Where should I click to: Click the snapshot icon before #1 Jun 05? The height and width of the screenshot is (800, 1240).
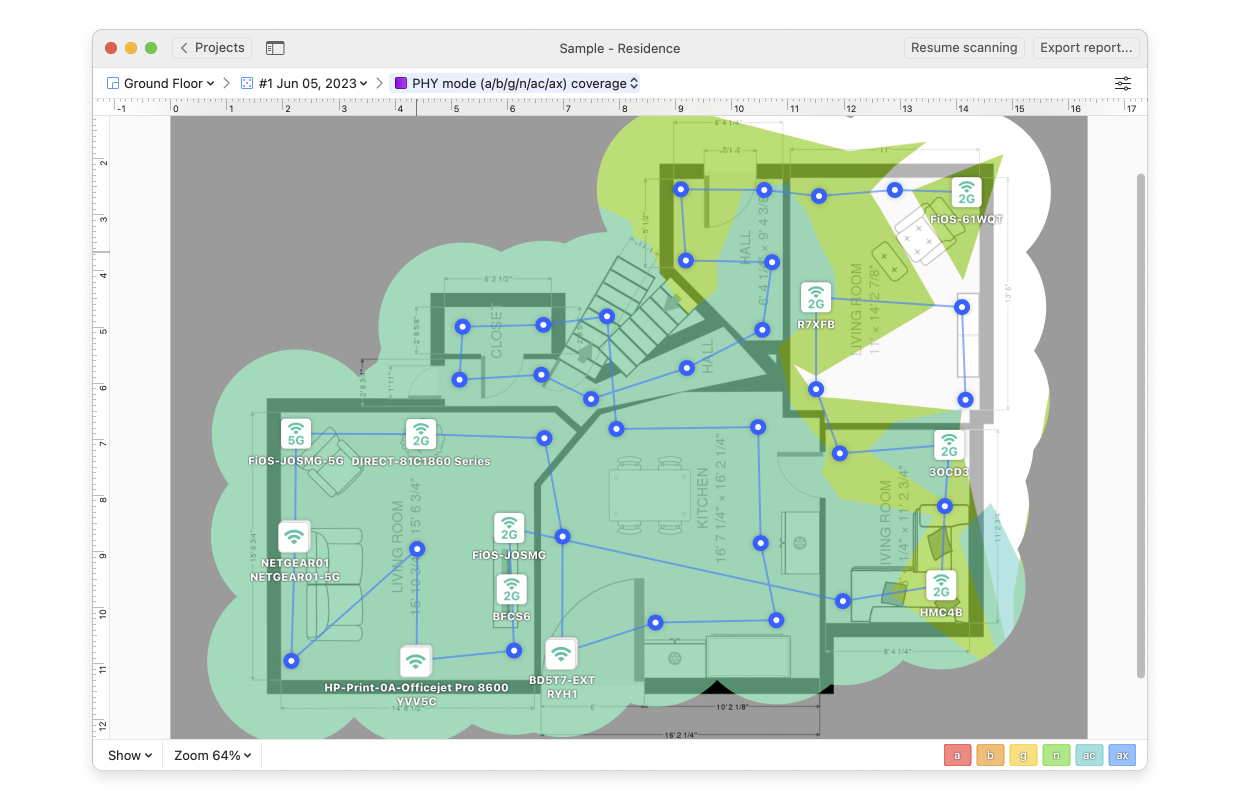click(x=247, y=84)
